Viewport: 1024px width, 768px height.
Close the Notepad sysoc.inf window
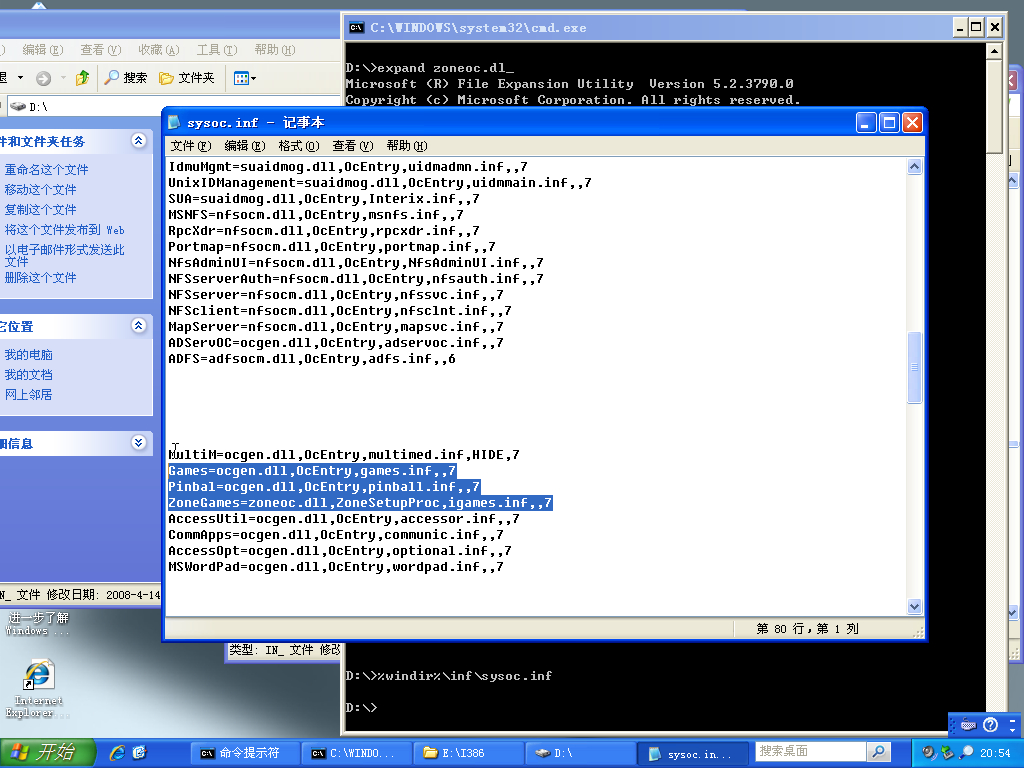(x=912, y=123)
